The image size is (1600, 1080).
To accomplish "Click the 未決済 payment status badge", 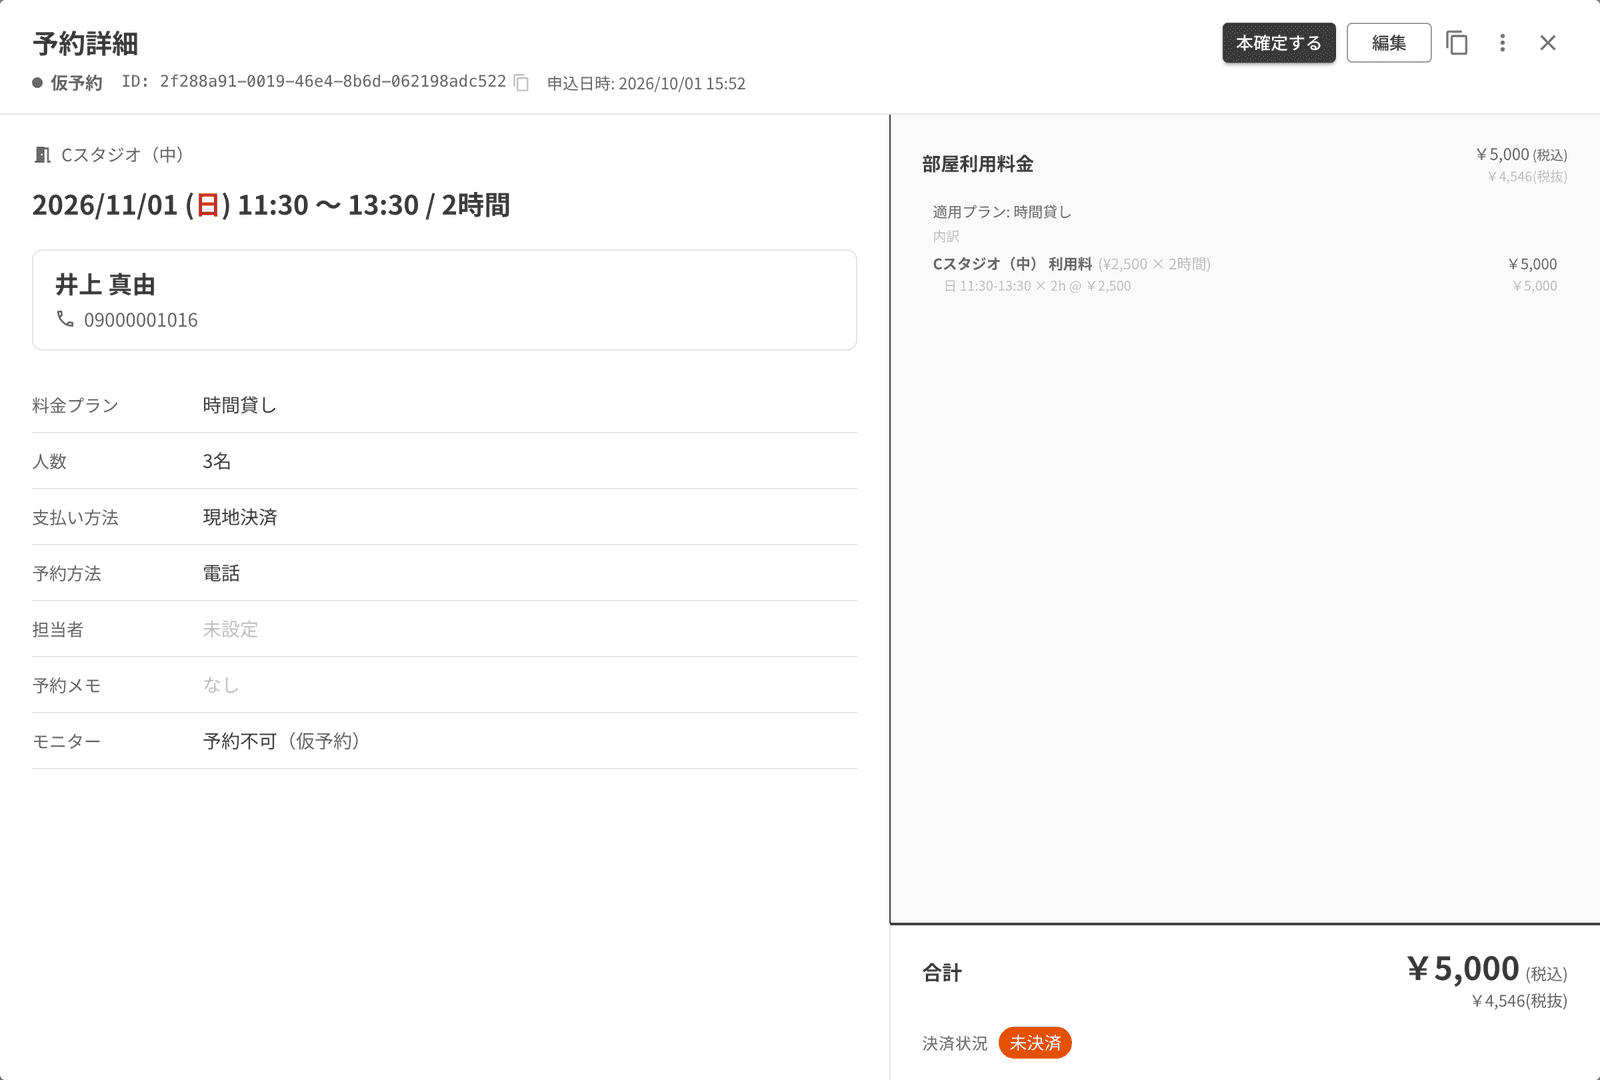I will (x=1035, y=1043).
